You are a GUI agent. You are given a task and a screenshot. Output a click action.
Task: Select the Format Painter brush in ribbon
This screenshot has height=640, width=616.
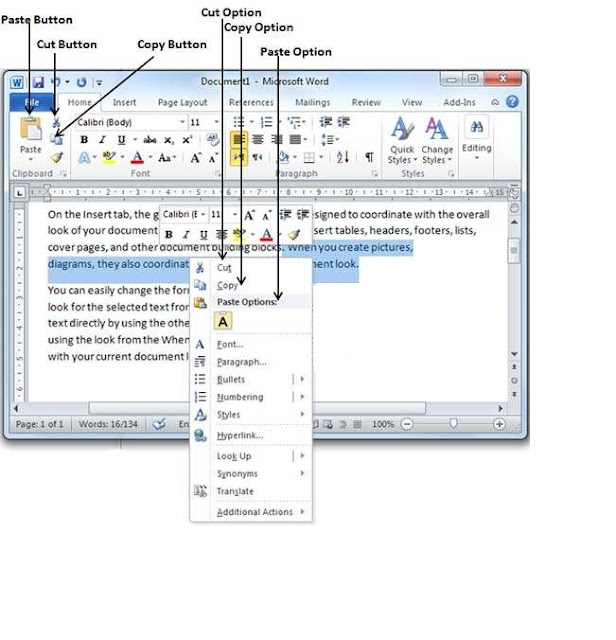(57, 158)
